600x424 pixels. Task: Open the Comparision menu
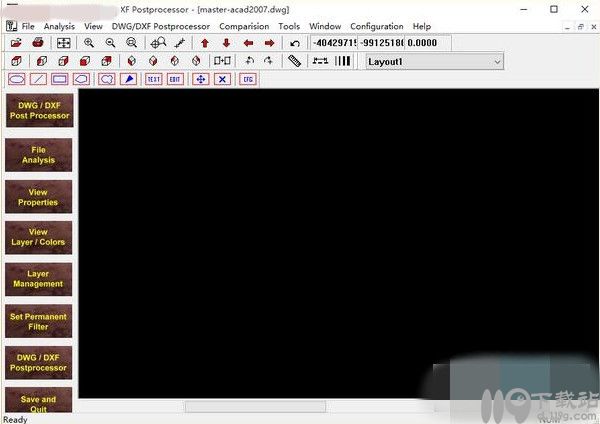click(244, 26)
